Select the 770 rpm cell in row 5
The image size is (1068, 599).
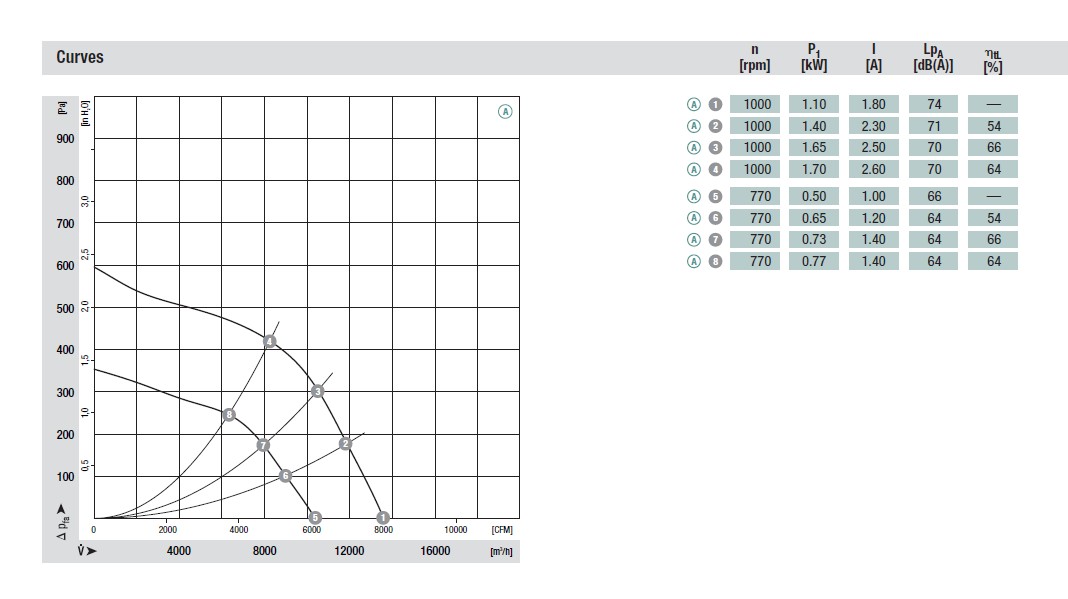tap(755, 196)
